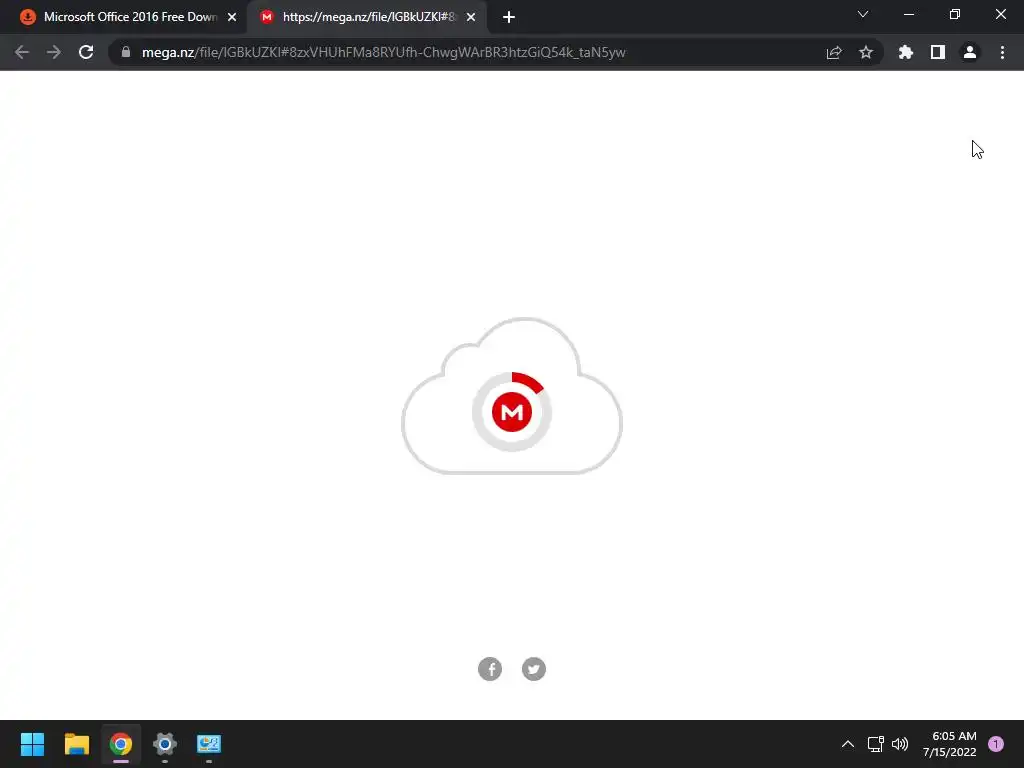The height and width of the screenshot is (768, 1024).
Task: Bookmark this tab with star icon
Action: 866,52
